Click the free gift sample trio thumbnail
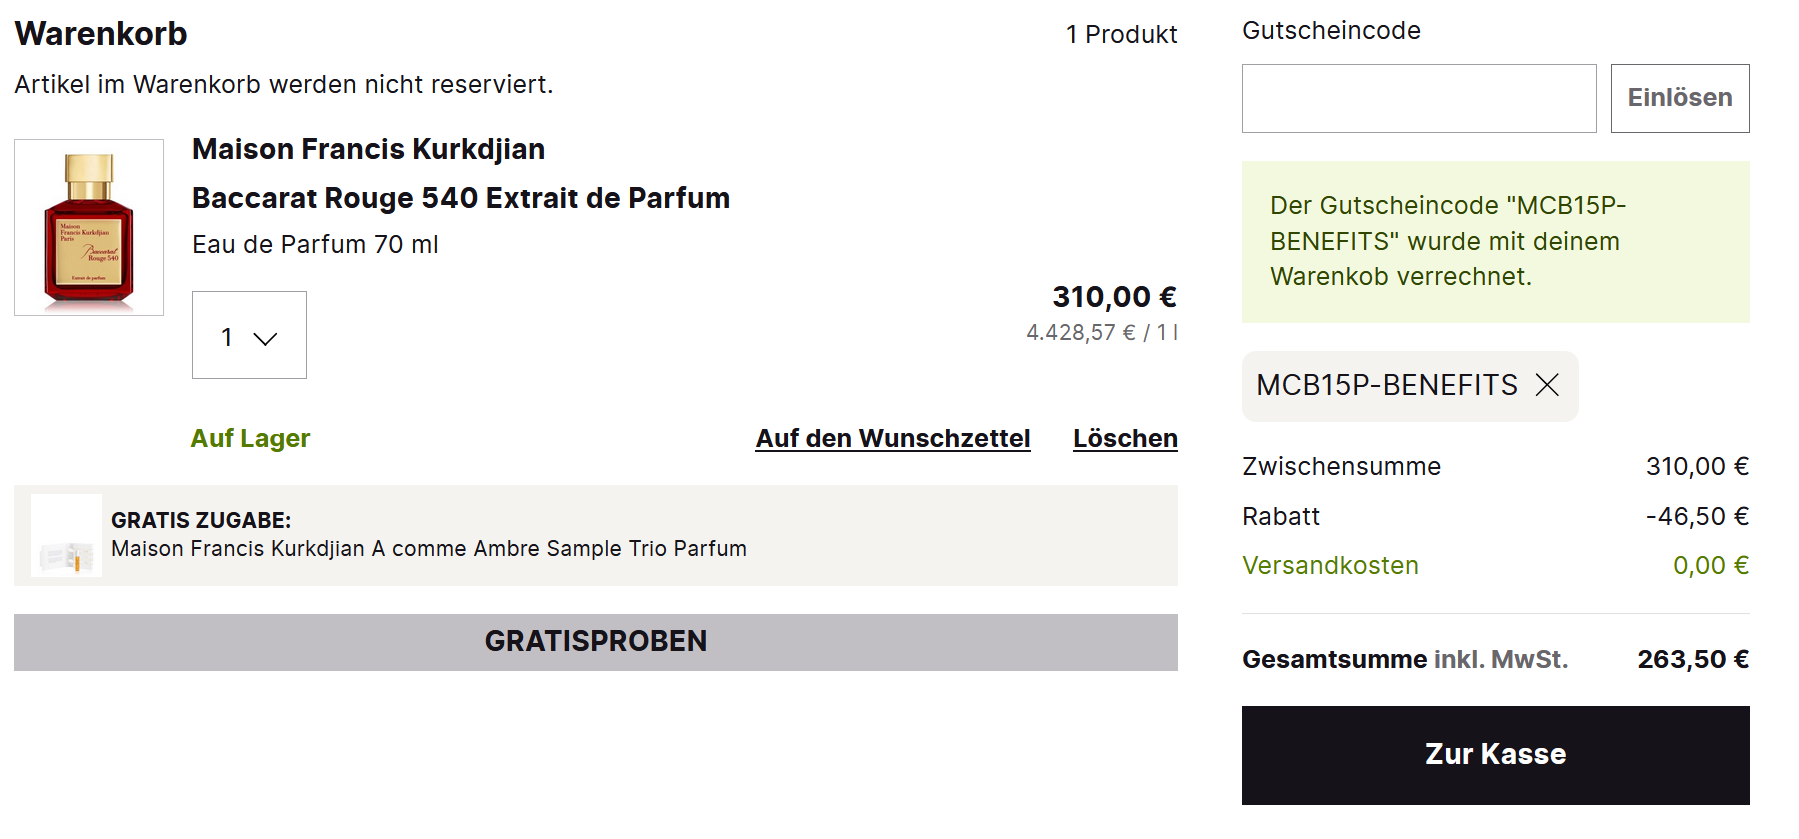The image size is (1799, 839). (66, 536)
